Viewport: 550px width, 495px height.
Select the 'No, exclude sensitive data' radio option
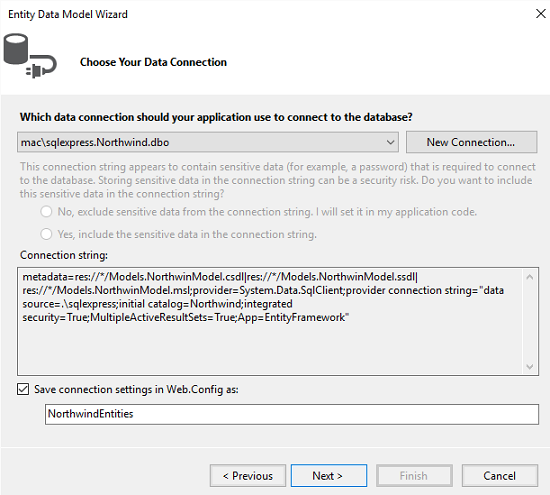tap(46, 212)
